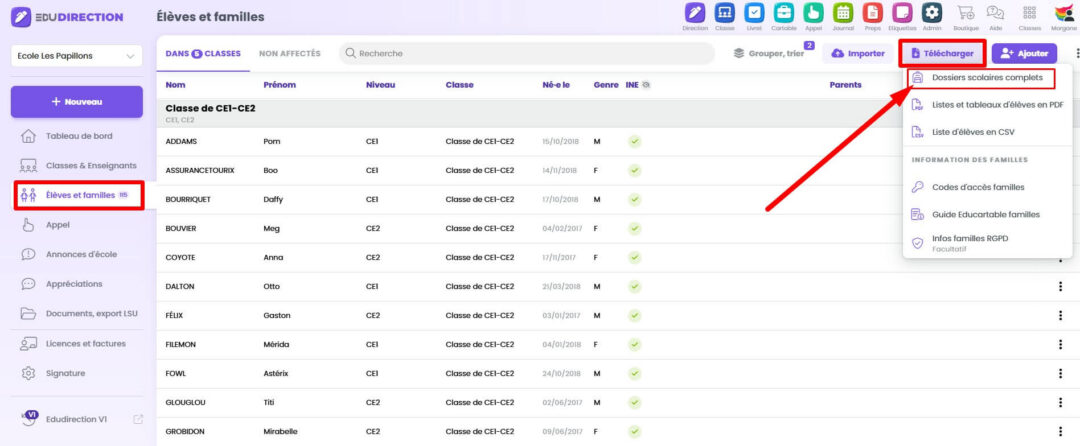Select Listes et tableaux d'élèves en PDF
The width and height of the screenshot is (1080, 446).
point(988,105)
